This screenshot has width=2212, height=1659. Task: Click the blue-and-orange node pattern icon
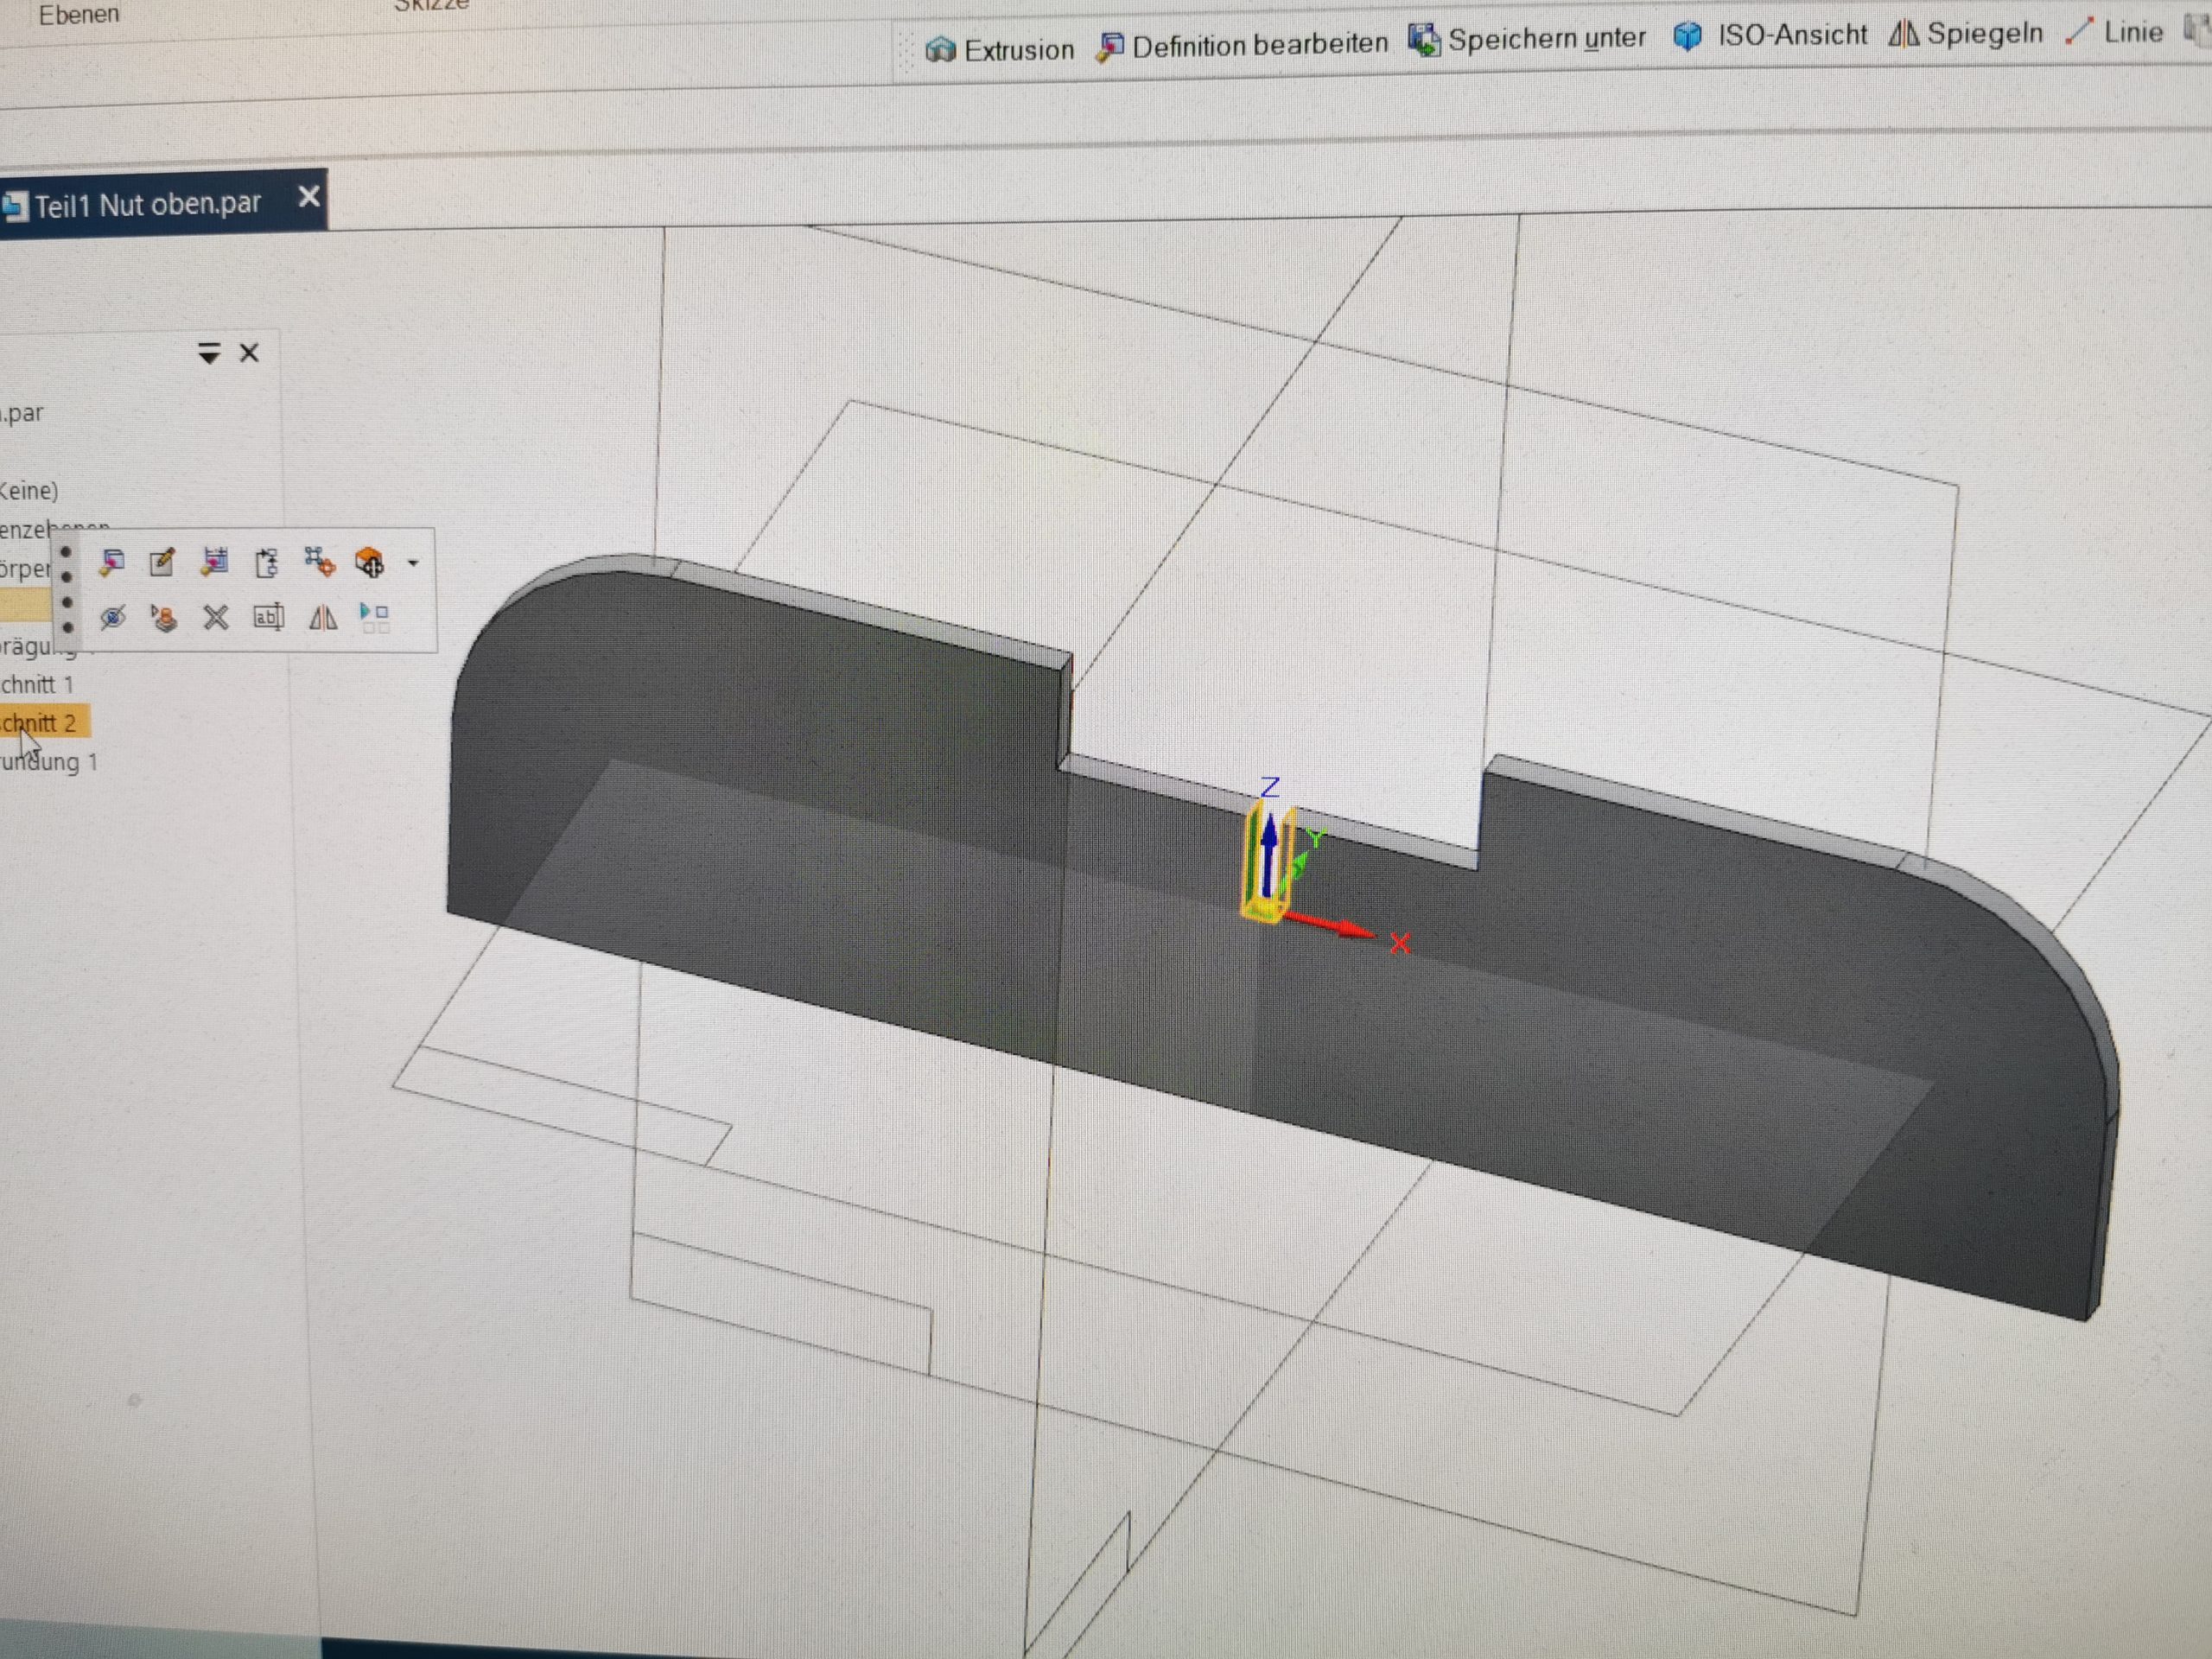click(318, 561)
